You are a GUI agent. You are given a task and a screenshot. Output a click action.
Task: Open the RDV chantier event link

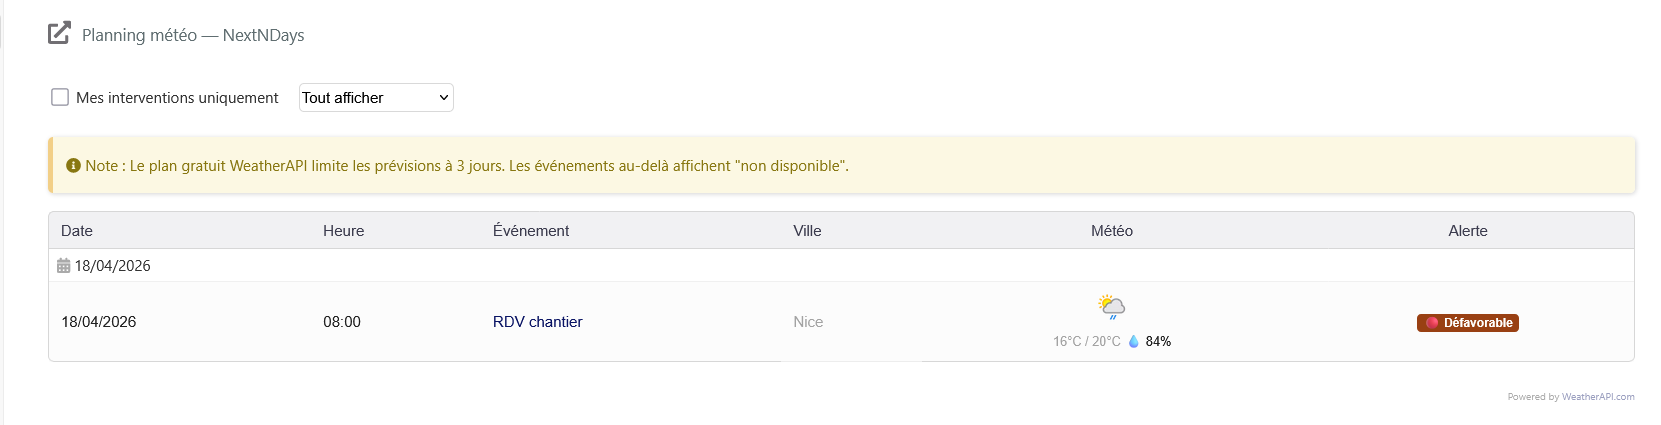(x=537, y=322)
